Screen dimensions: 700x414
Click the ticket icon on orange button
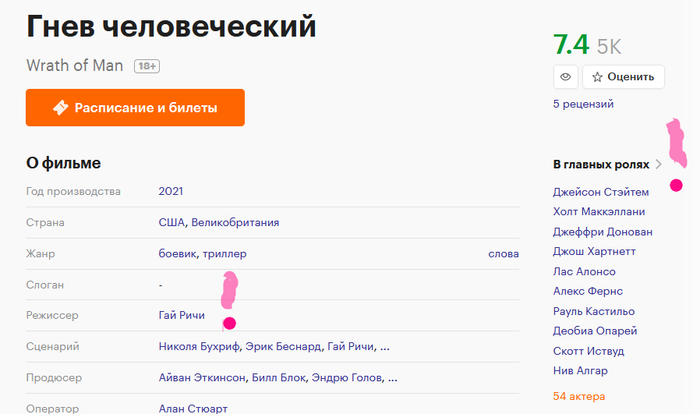tap(60, 107)
